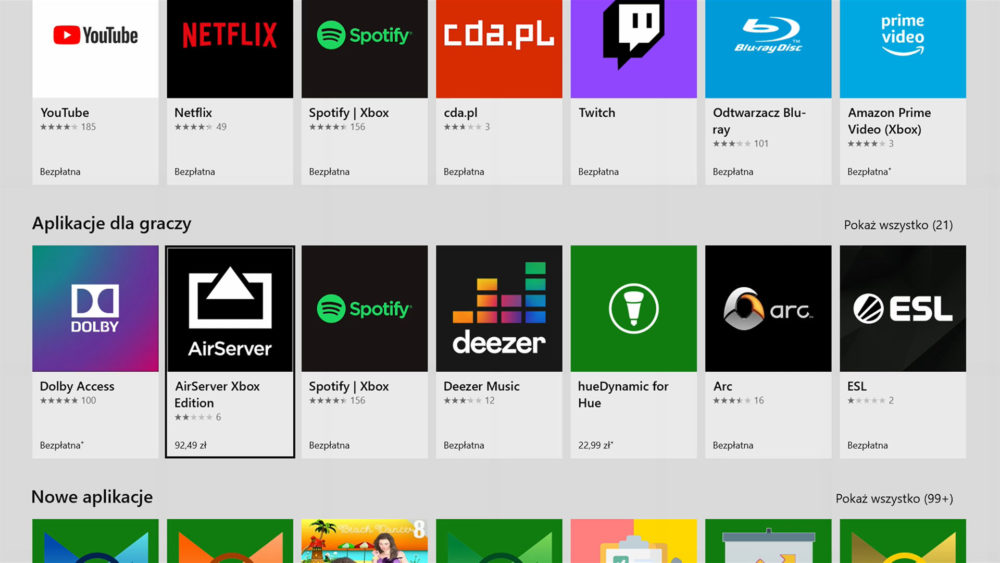Open the purple Twitch logo tile
1000x563 pixels.
(x=633, y=48)
